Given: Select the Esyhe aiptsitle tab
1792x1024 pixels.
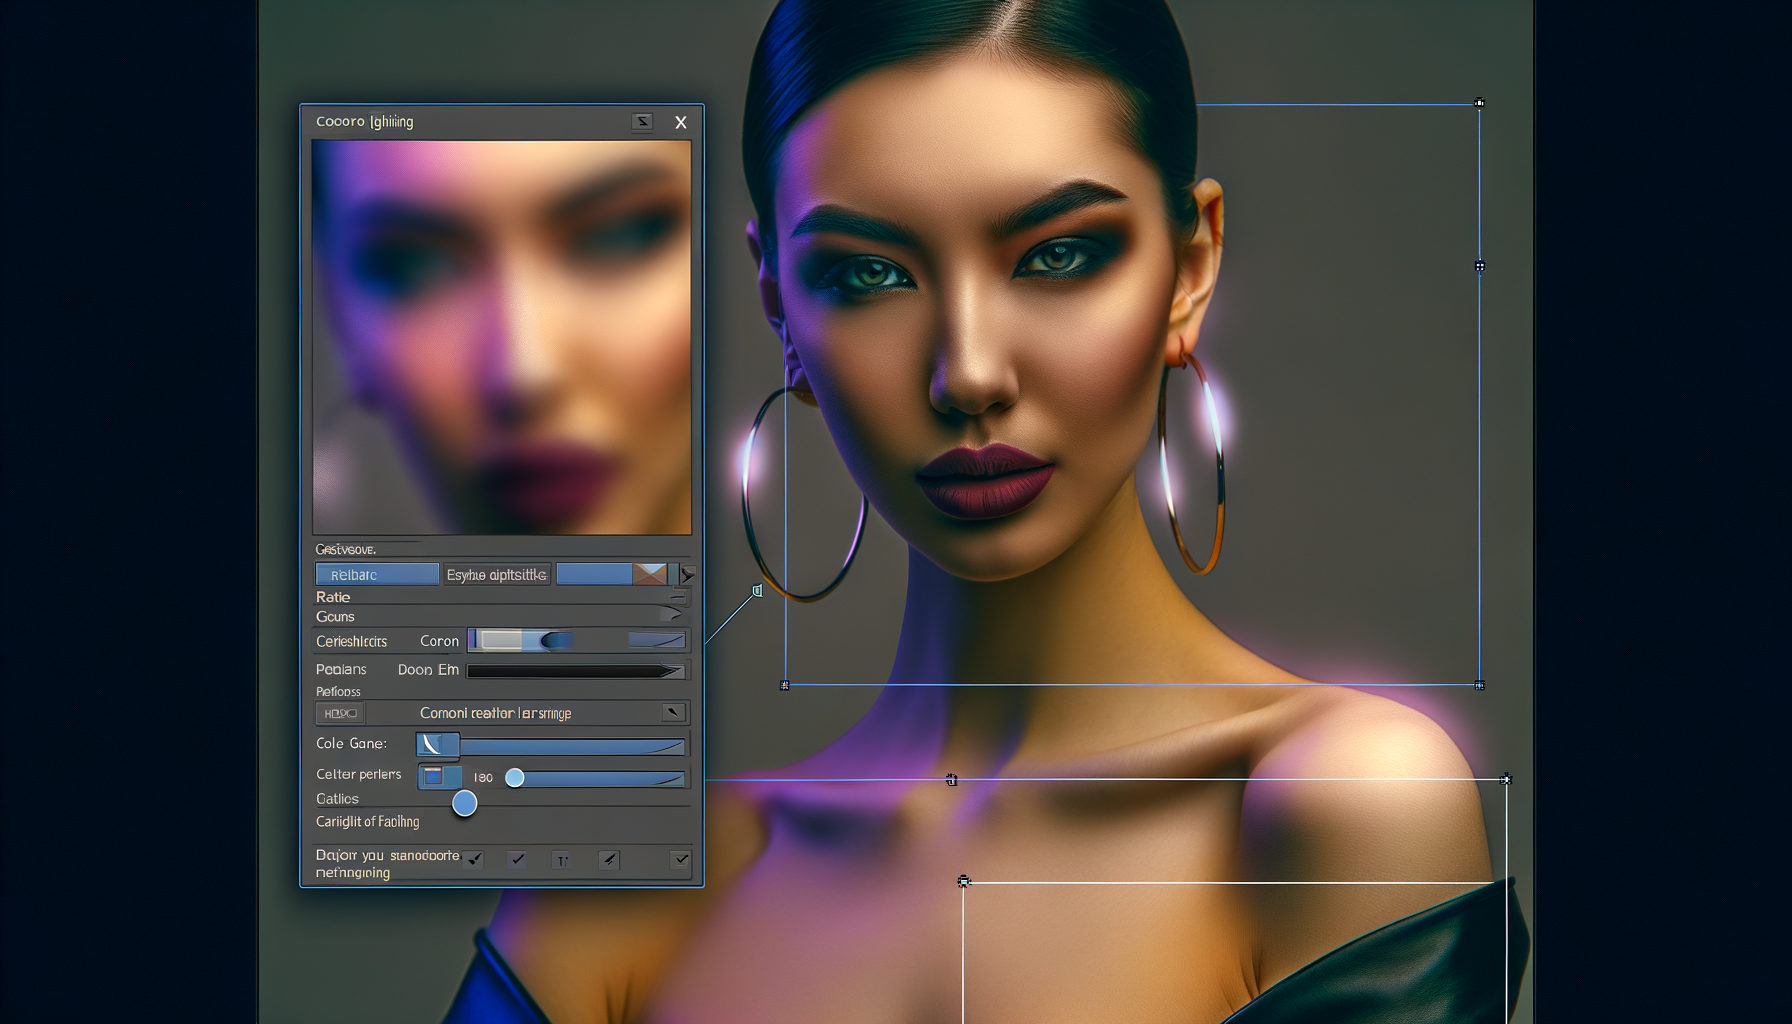Looking at the screenshot, I should [496, 573].
